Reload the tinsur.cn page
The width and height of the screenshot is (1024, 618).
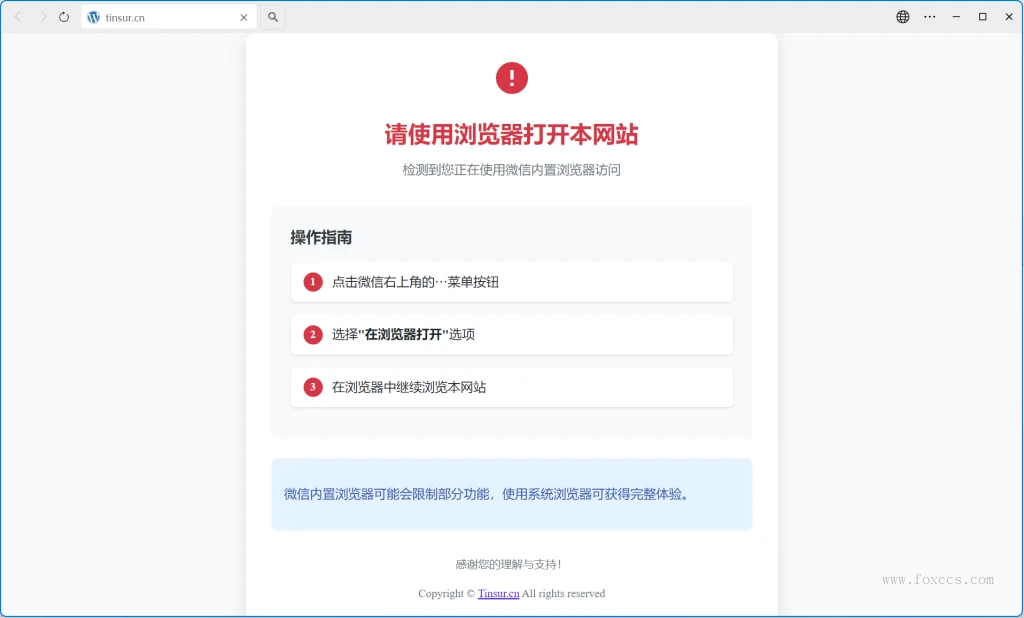(64, 16)
